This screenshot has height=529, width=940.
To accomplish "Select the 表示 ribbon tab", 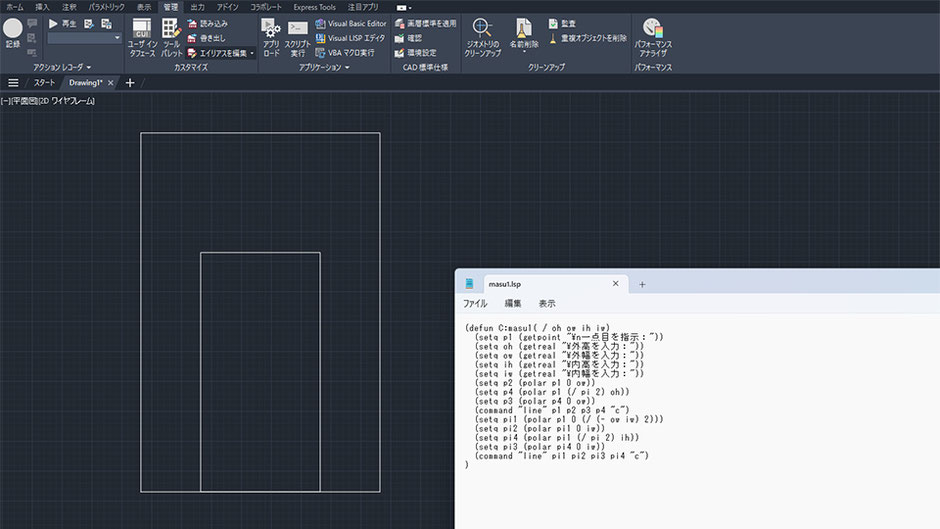I will [x=144, y=7].
